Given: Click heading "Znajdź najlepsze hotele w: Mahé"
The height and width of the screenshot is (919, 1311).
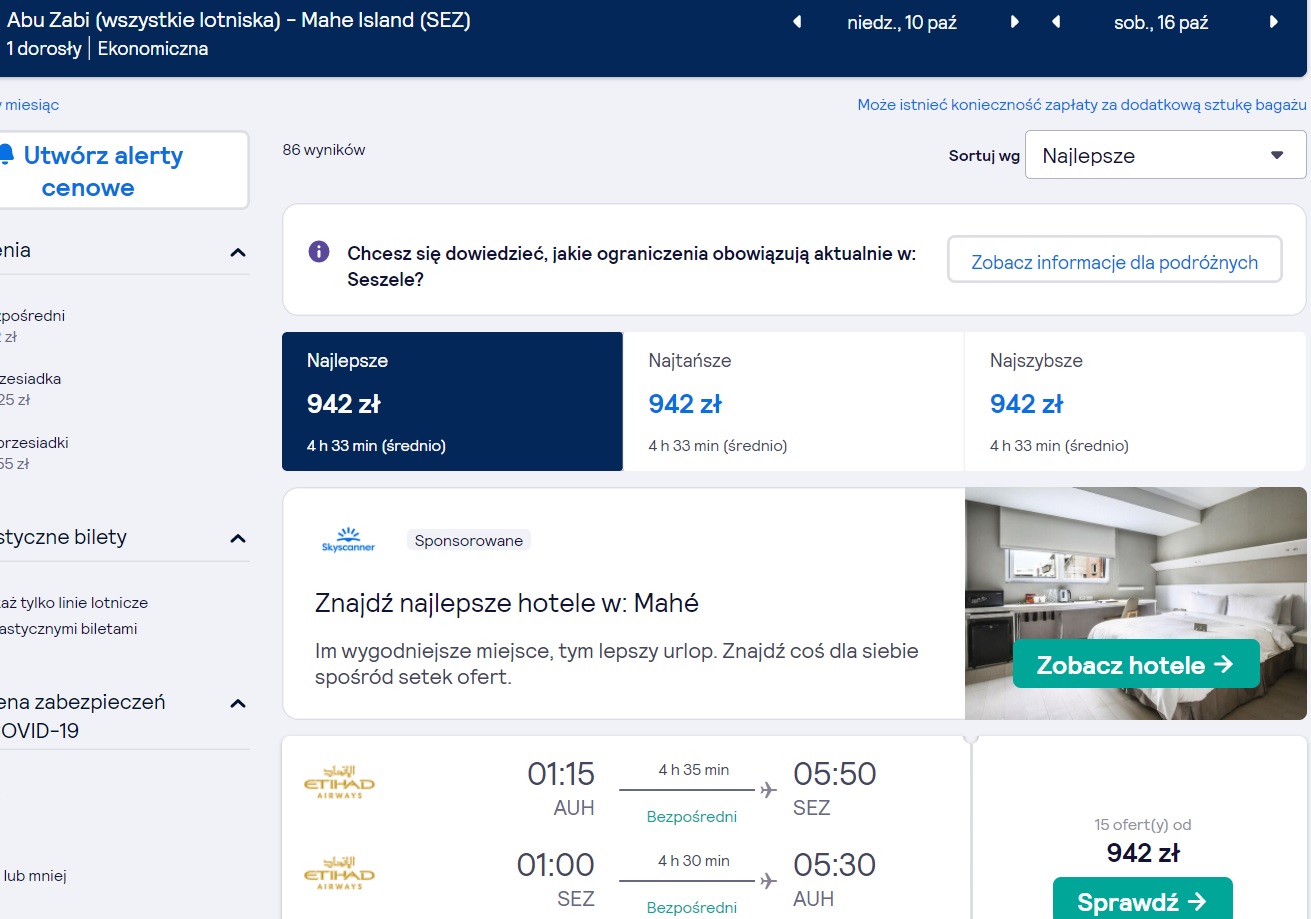Looking at the screenshot, I should pos(507,603).
